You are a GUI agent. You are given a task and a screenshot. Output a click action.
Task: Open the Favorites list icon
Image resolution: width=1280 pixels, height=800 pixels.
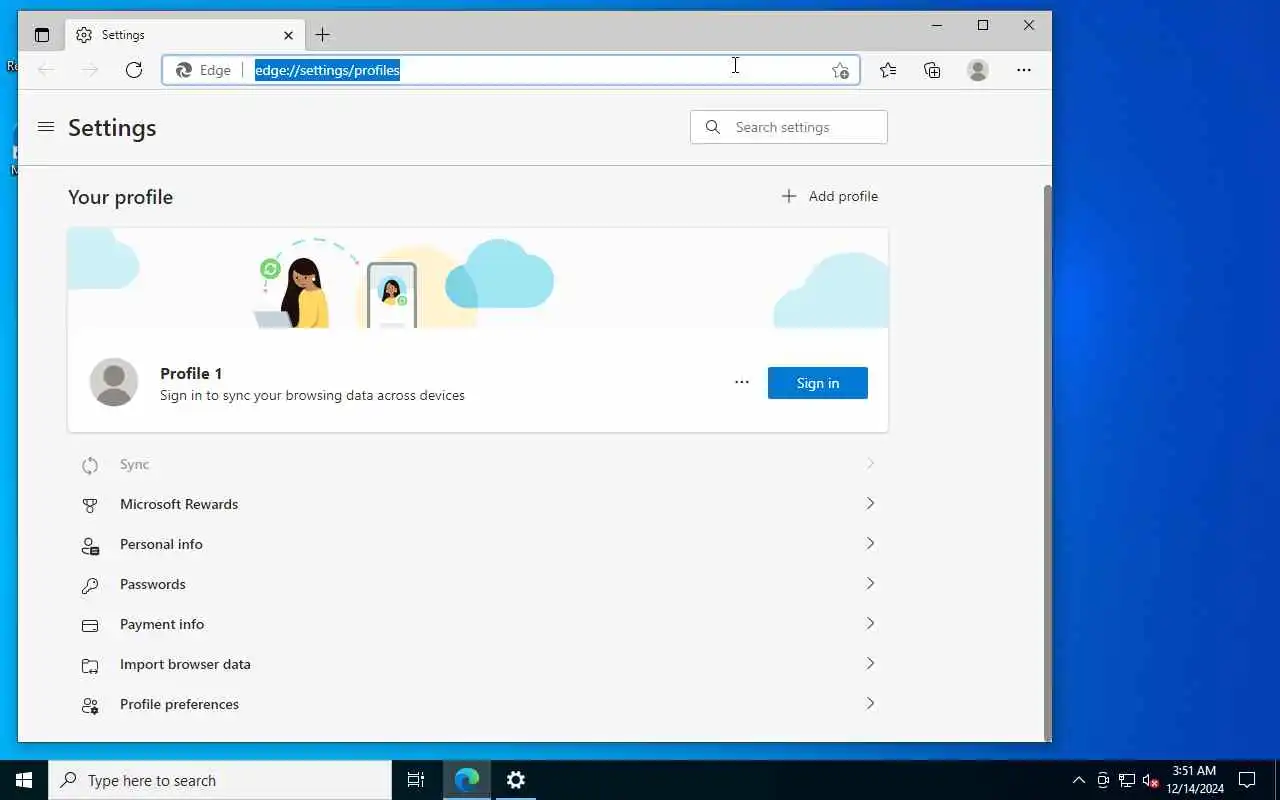click(888, 70)
